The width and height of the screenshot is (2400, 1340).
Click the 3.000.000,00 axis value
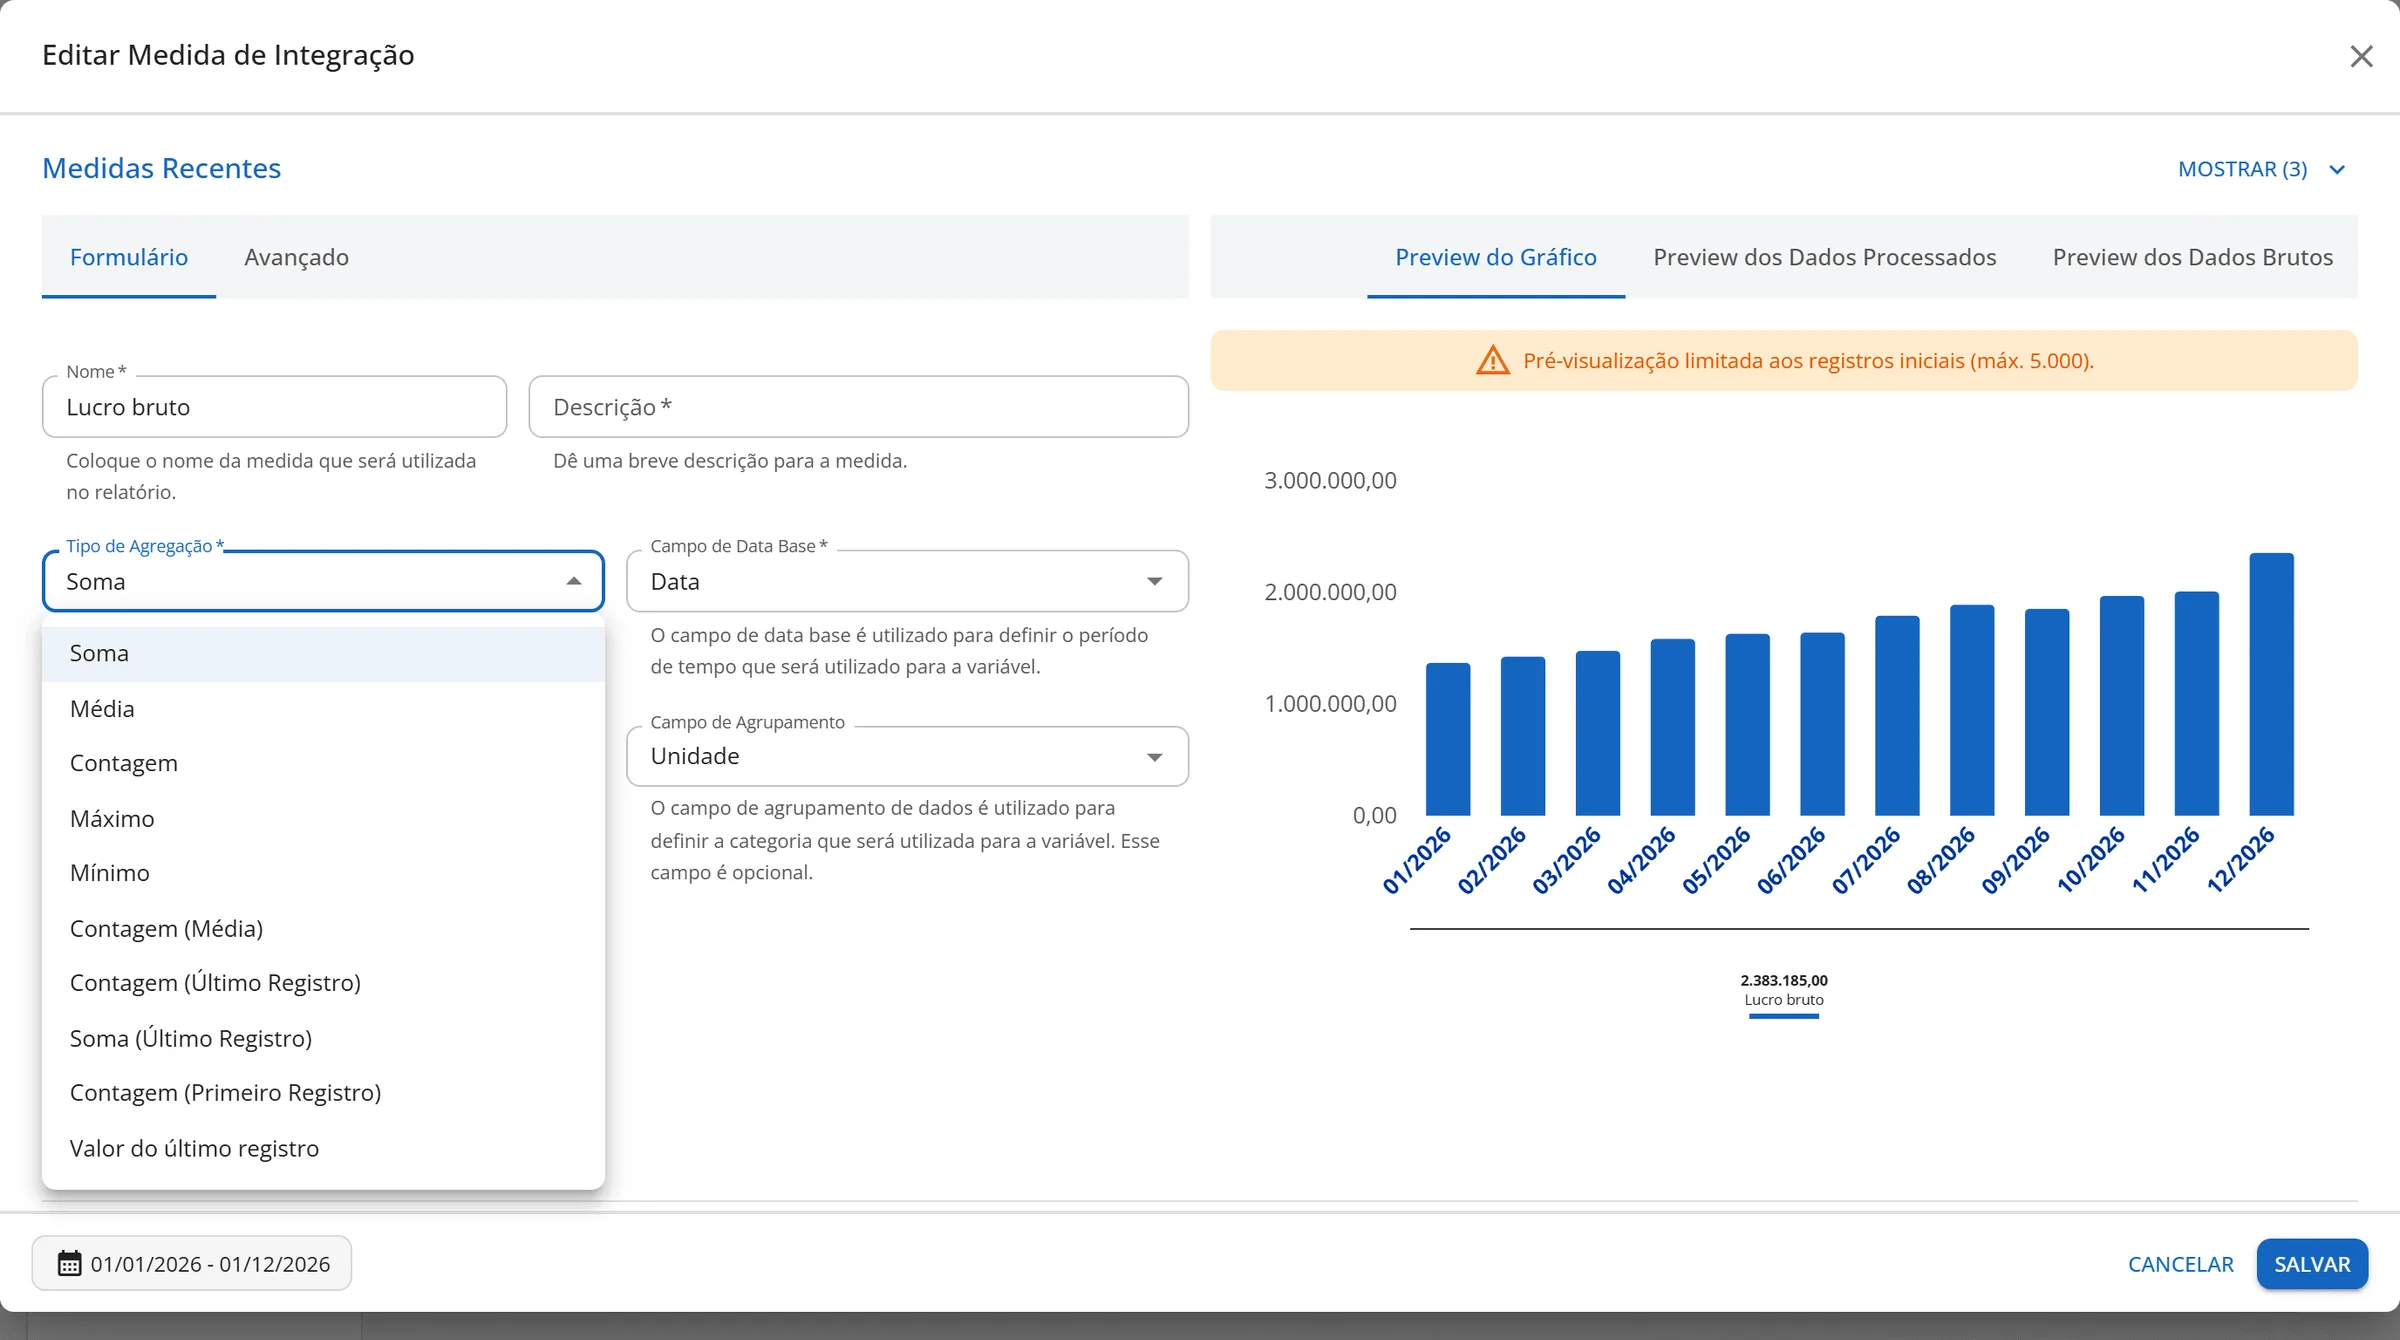point(1330,480)
